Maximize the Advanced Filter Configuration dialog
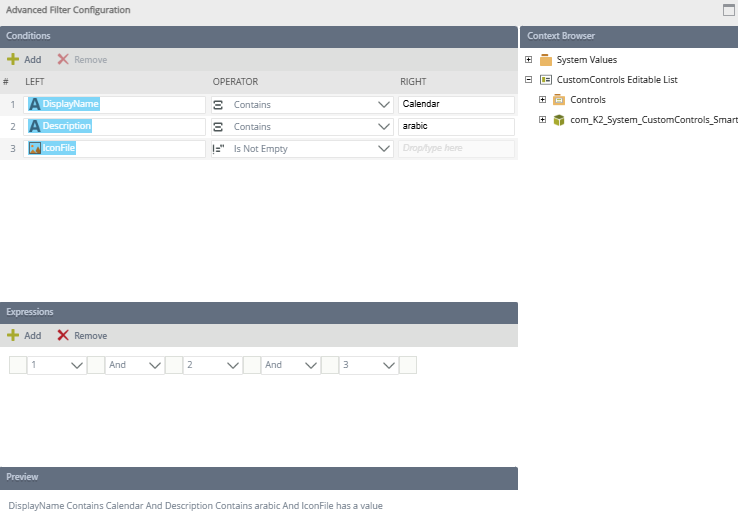Viewport: 738px width, 529px height. click(729, 10)
